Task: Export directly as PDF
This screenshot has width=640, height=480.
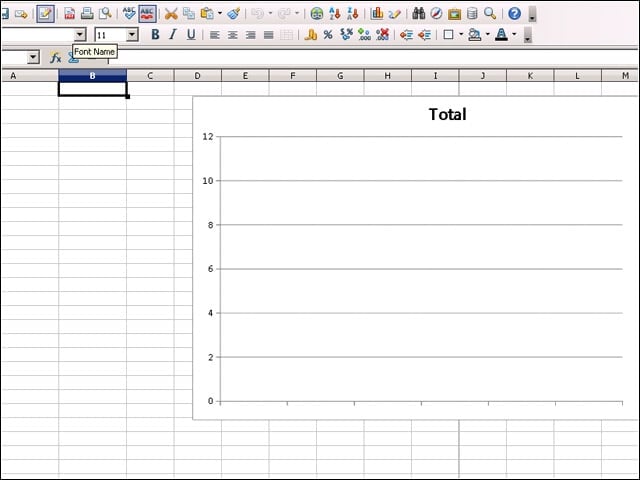Action: coord(69,14)
